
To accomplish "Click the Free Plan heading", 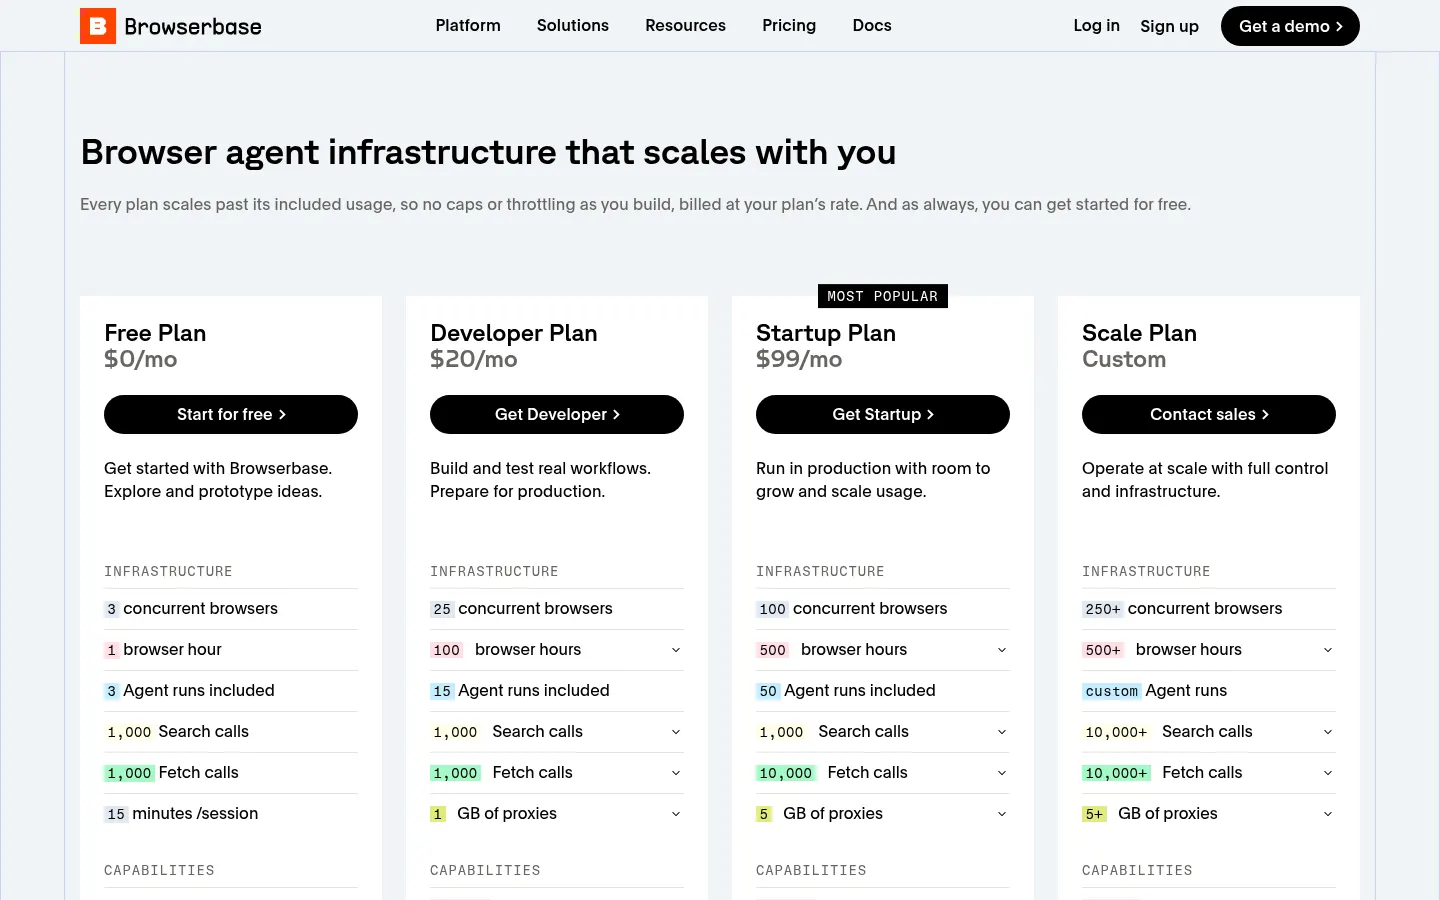I will (155, 333).
